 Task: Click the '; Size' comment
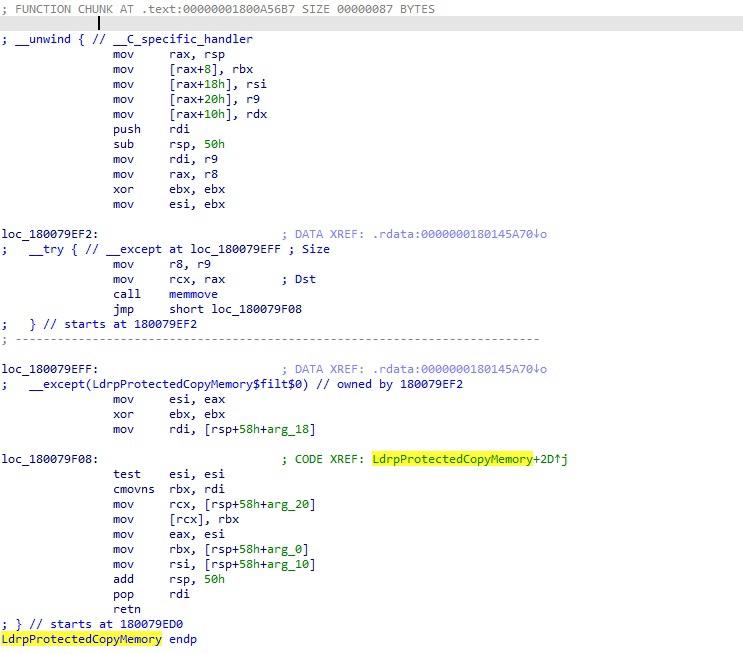point(310,249)
